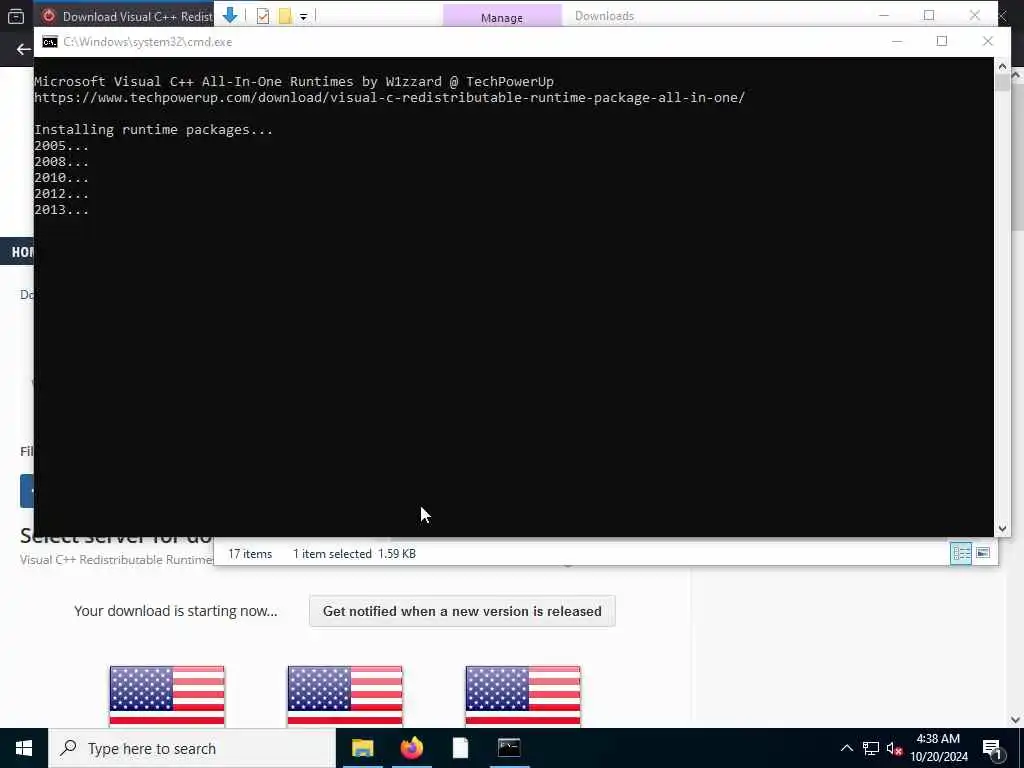Open the Customize Quick Access Toolbar dropdown

click(x=304, y=17)
